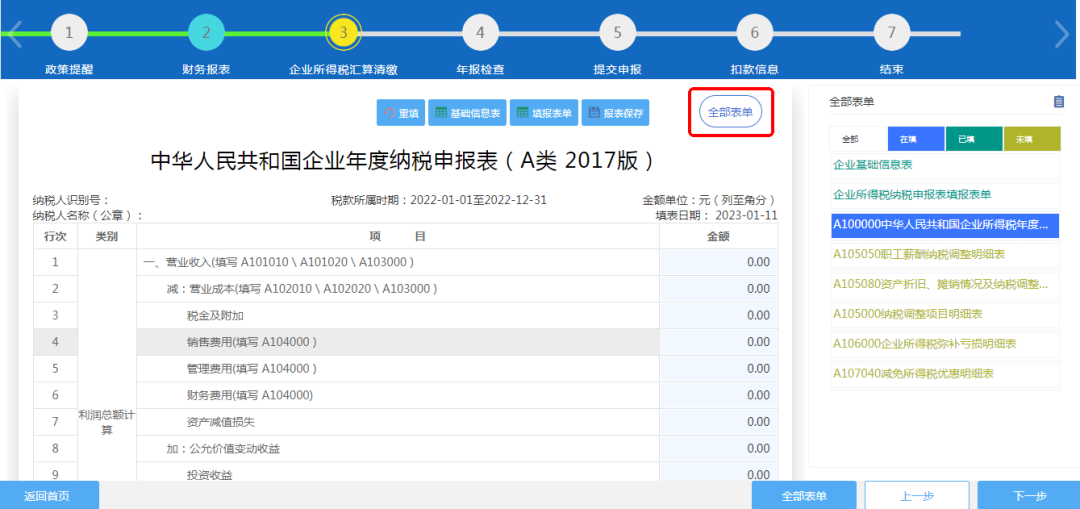
Task: Click 下一步 to proceed
Action: tap(1028, 495)
